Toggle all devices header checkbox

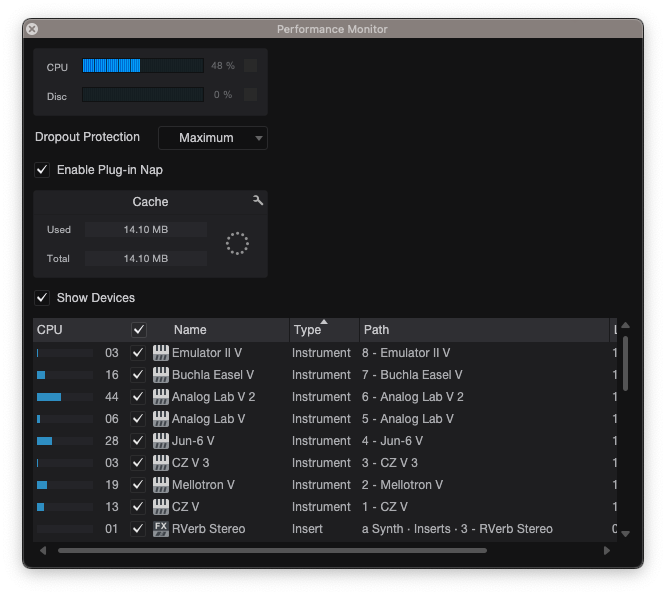point(139,330)
